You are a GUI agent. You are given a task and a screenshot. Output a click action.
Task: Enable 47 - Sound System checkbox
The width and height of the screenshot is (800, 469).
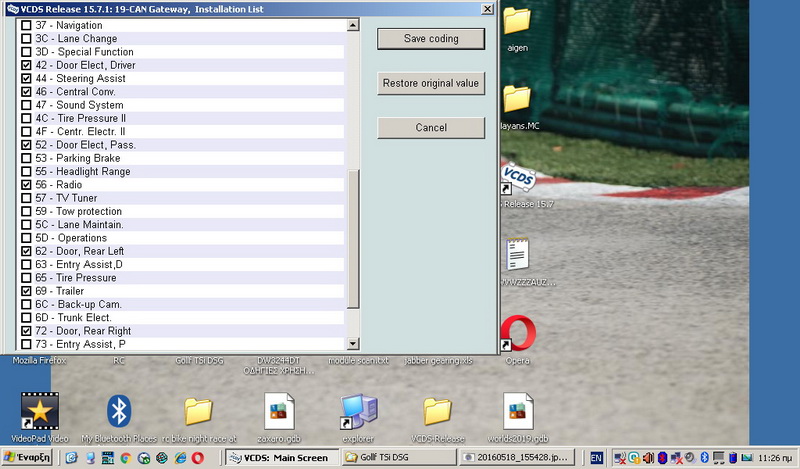point(26,105)
